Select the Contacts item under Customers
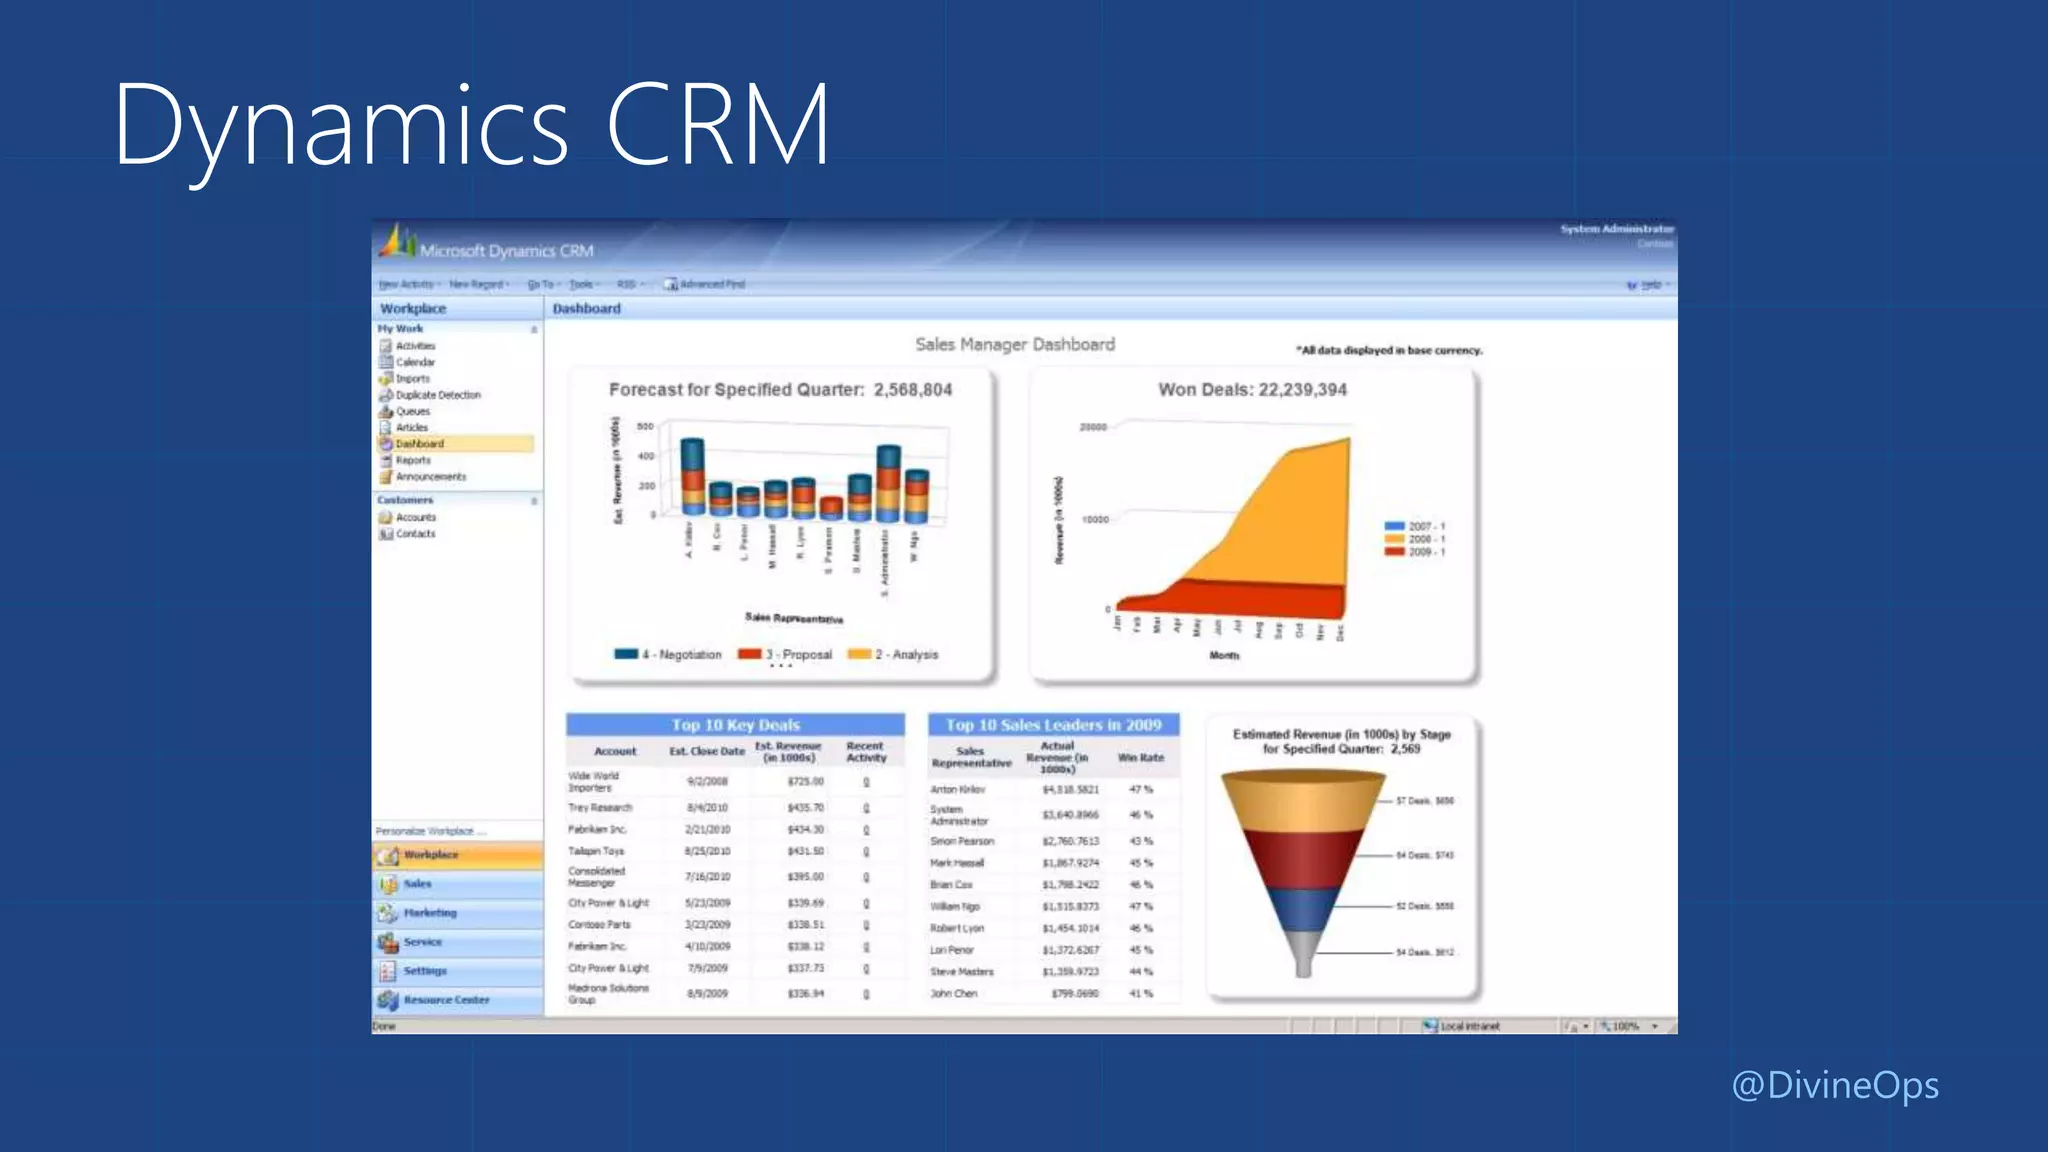The height and width of the screenshot is (1152, 2048). (415, 534)
